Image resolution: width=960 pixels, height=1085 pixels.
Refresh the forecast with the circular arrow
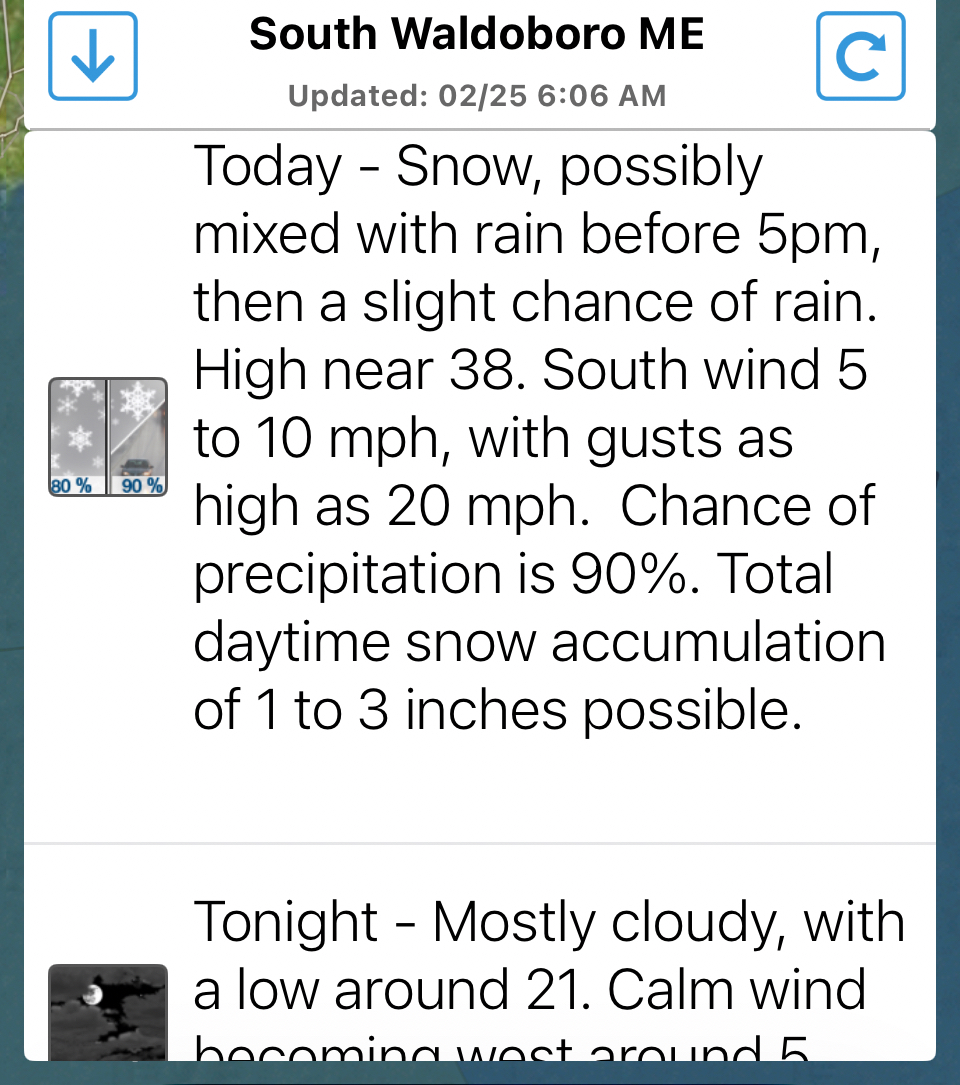pyautogui.click(x=860, y=56)
